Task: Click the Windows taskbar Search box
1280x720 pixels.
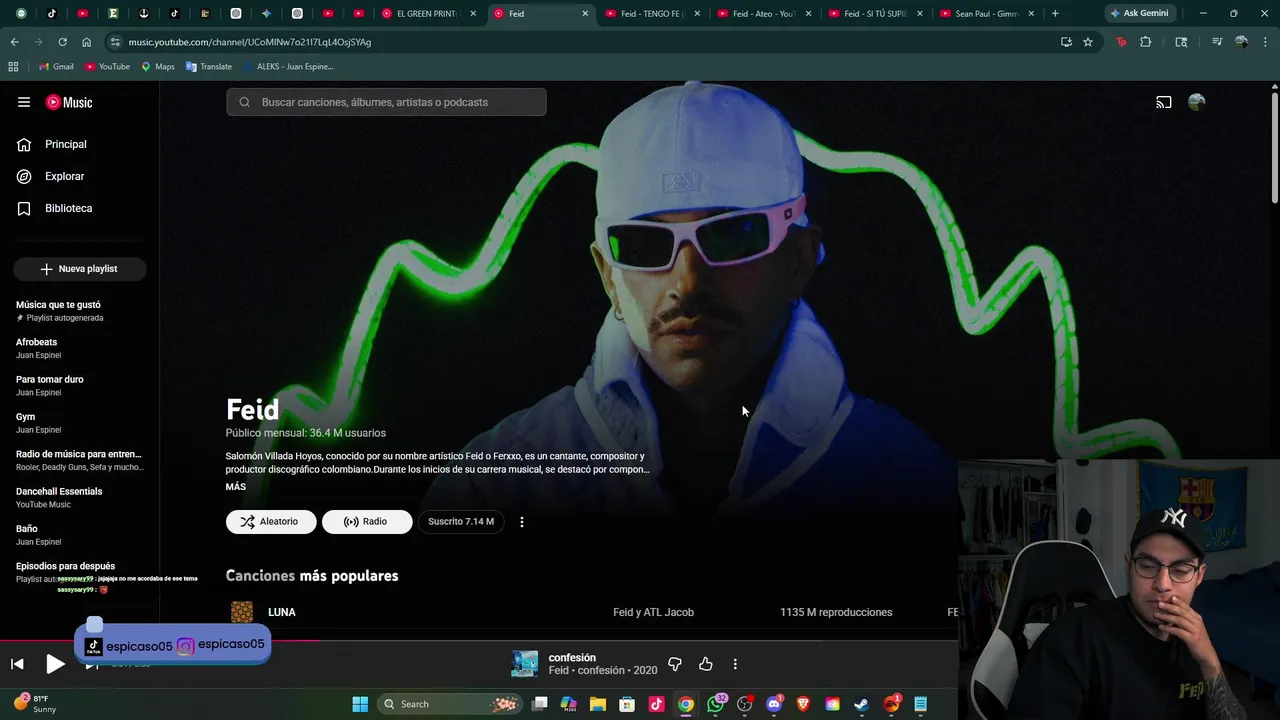Action: coord(449,704)
